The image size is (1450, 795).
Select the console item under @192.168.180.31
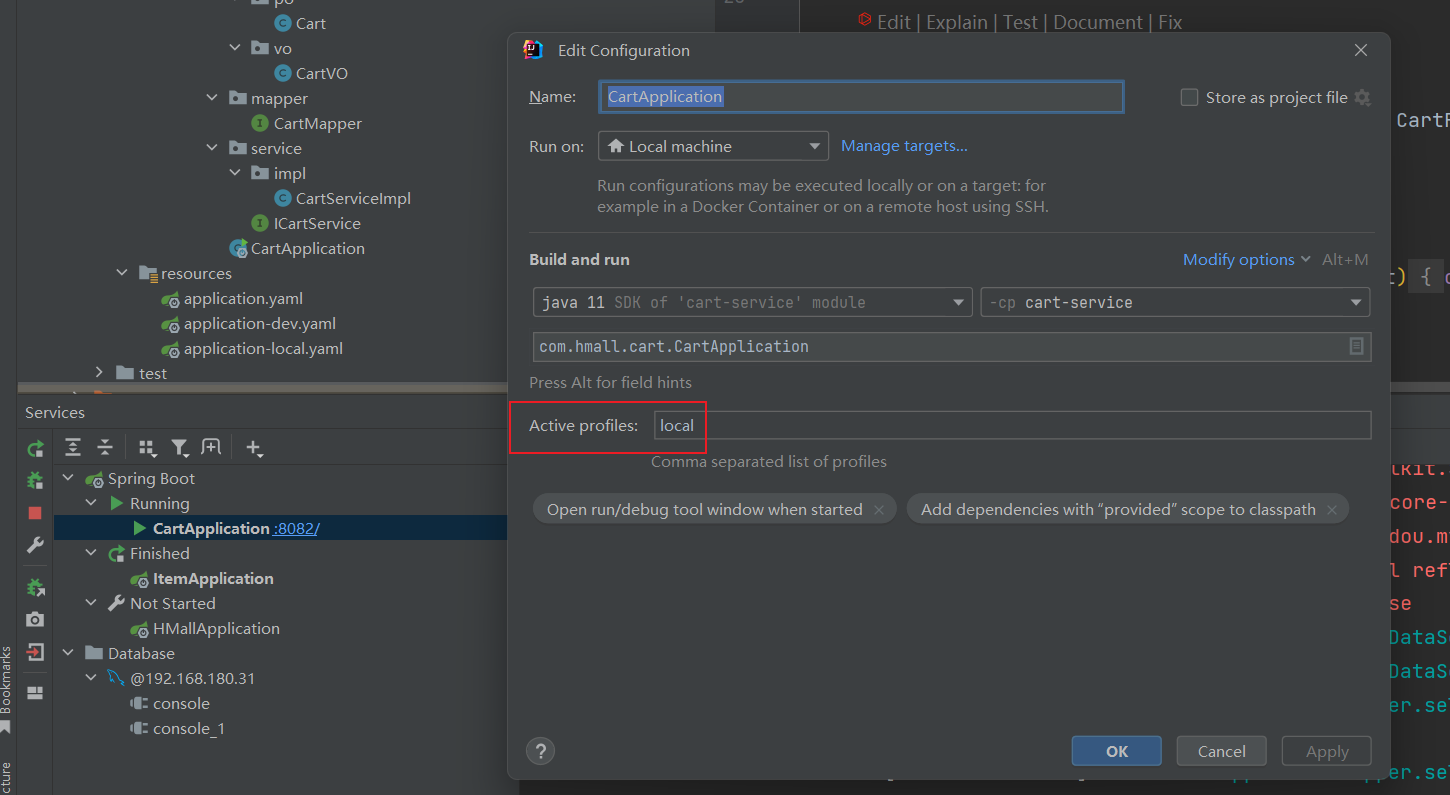tap(181, 703)
